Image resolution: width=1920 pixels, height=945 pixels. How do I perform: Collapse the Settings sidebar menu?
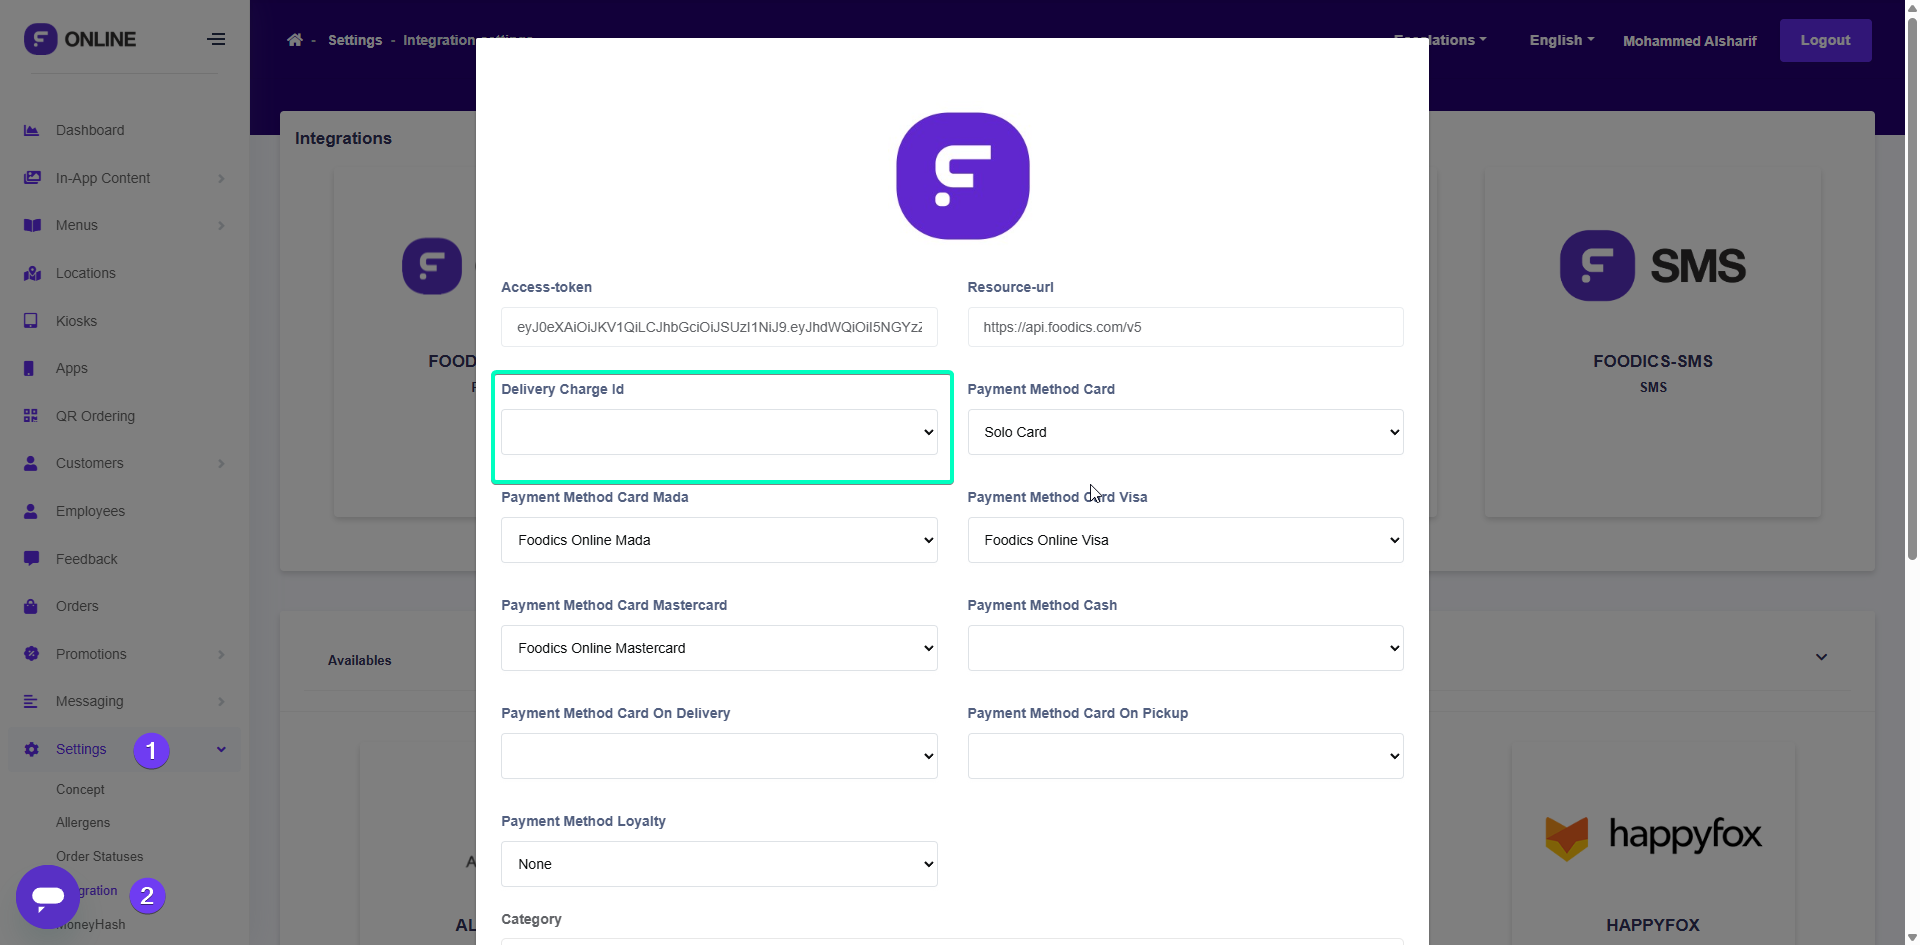(x=221, y=749)
